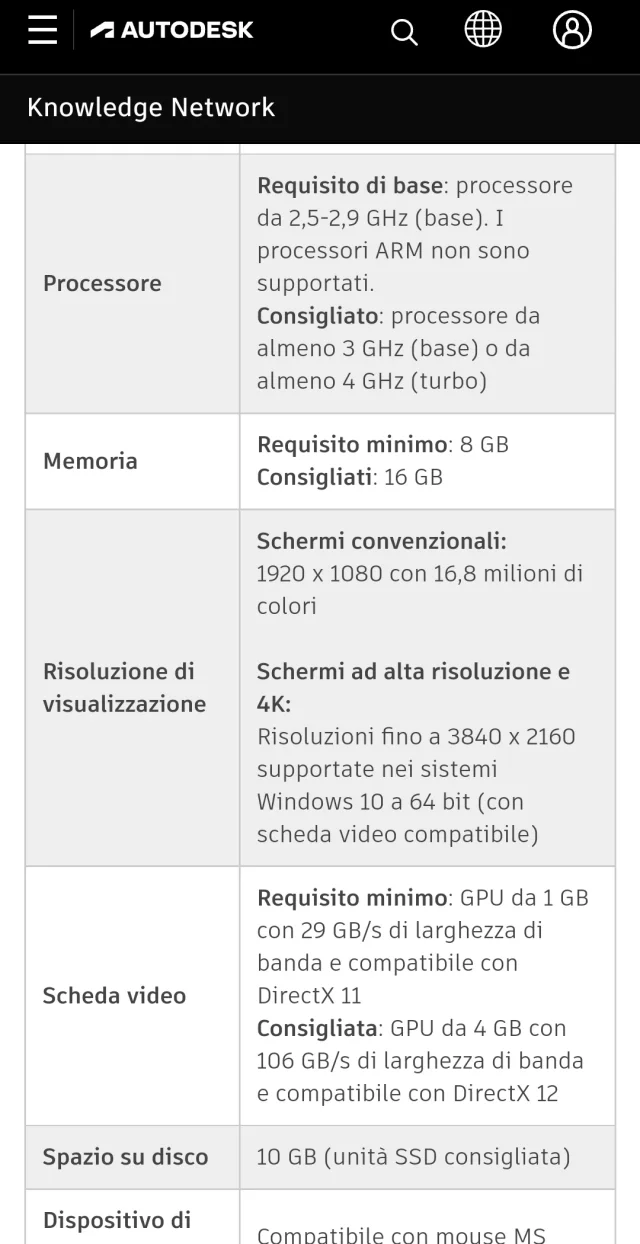Click the Autodesk logo
The image size is (640, 1244).
[172, 31]
